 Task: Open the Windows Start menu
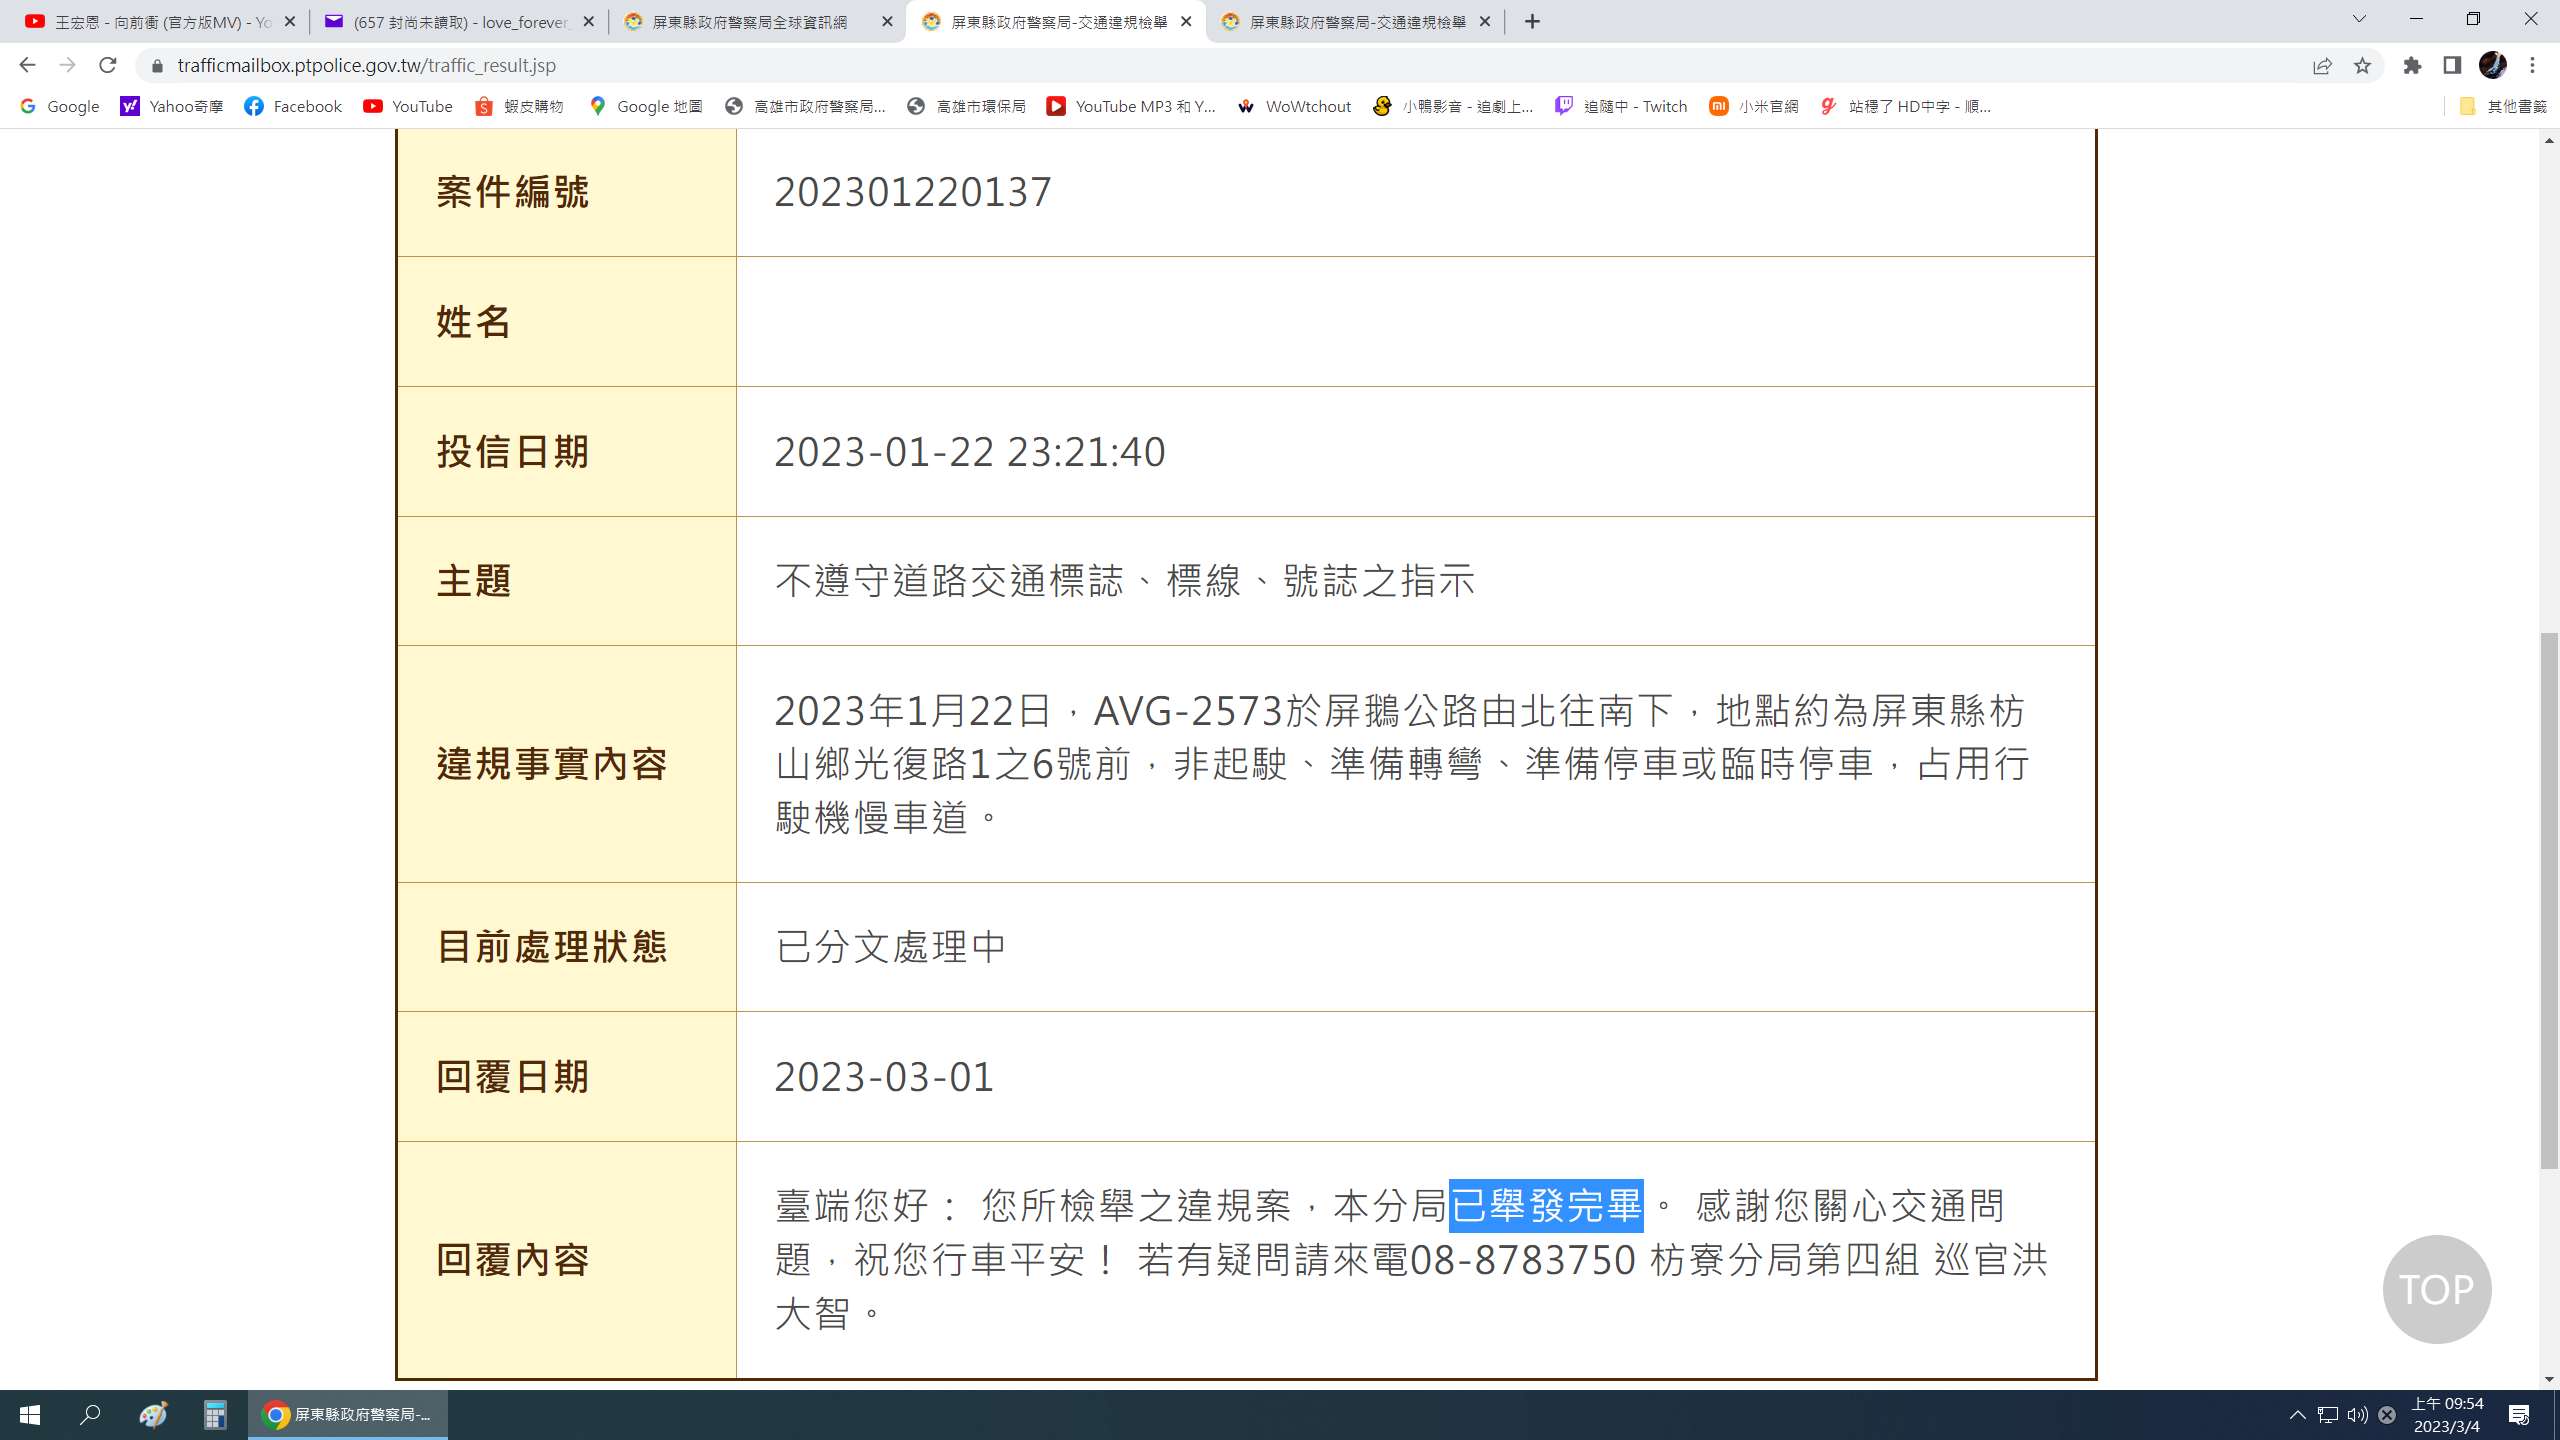[x=30, y=1414]
